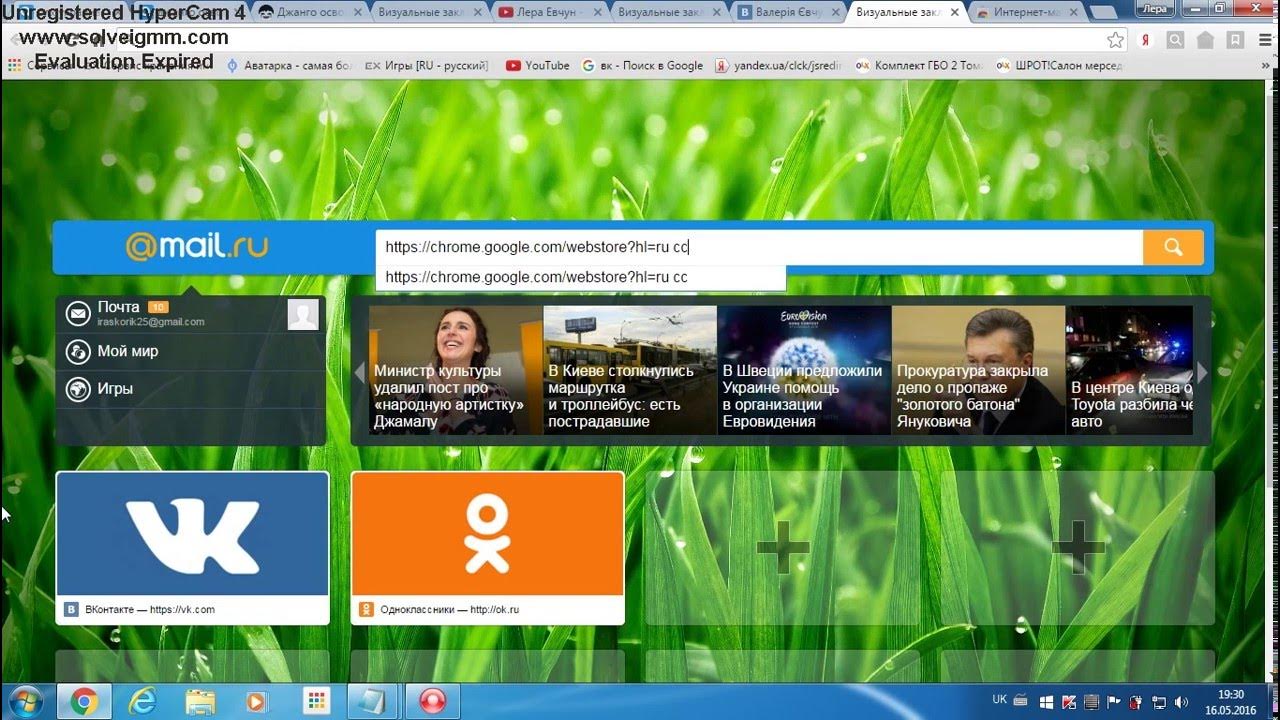Open the YouTube bookmark
1280x720 pixels.
(x=537, y=66)
